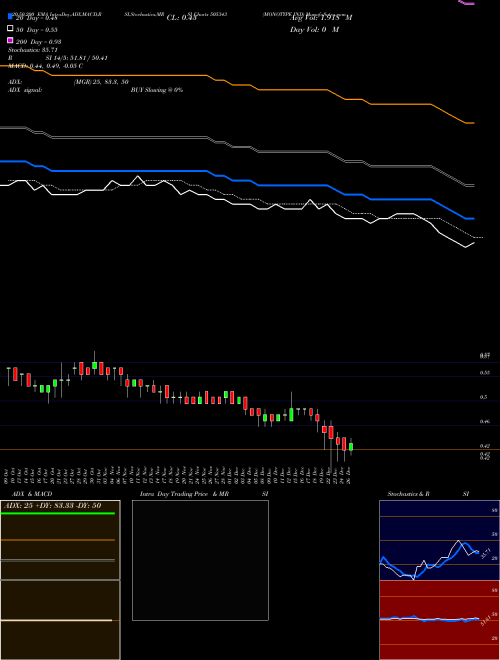Click the 0.46 price axis label
The height and width of the screenshot is (660, 500).
(484, 421)
